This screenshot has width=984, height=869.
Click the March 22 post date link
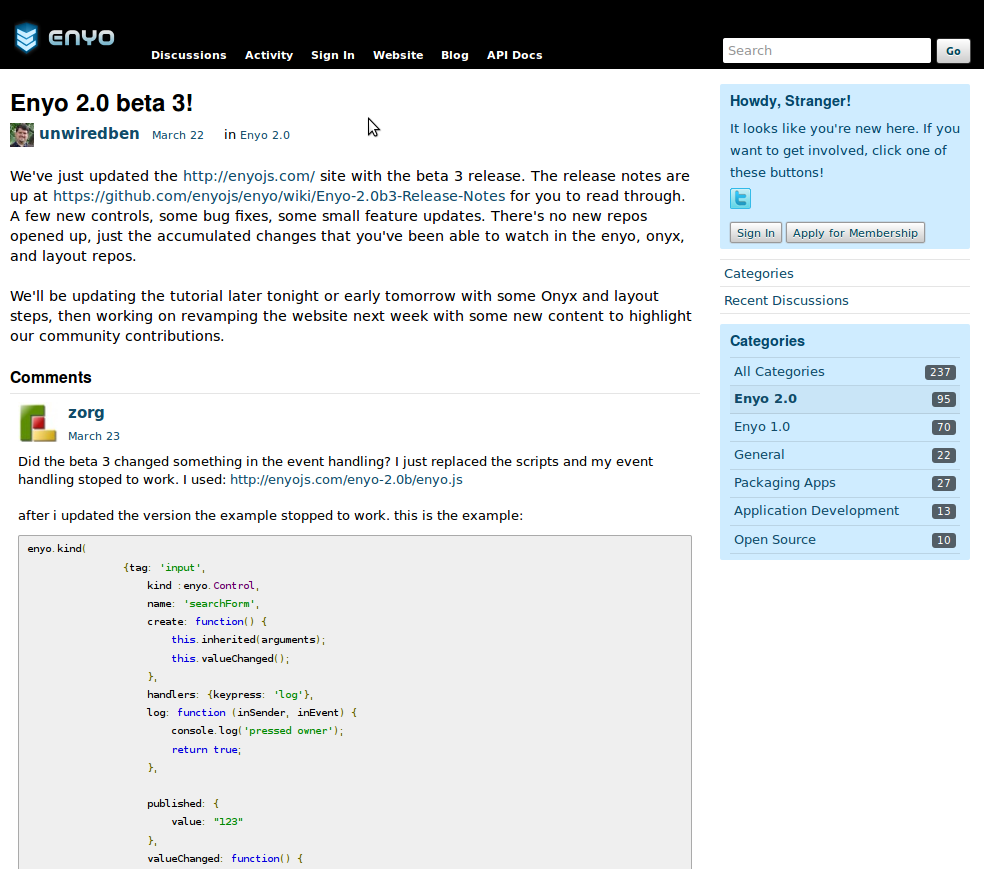pyautogui.click(x=178, y=135)
